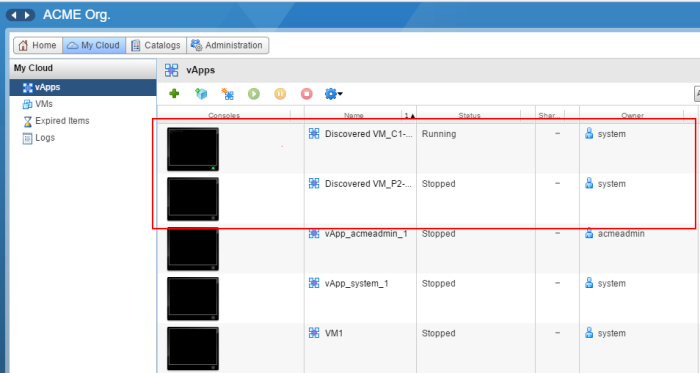Screen dimensions: 700x373
Task: Select the vApp_acmeadmin_1 name
Action: point(366,234)
